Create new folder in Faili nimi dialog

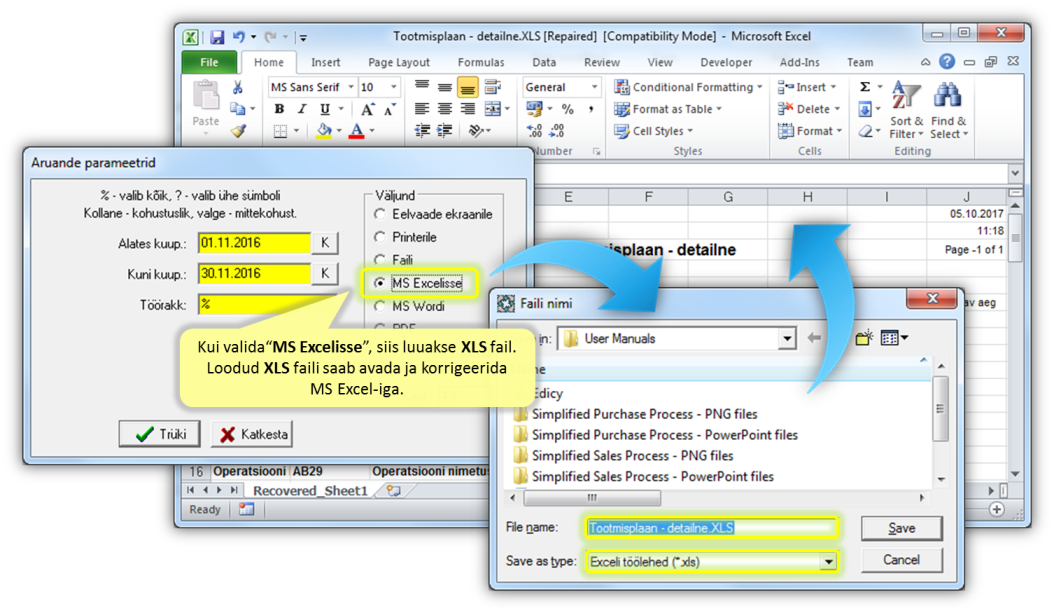coord(864,337)
